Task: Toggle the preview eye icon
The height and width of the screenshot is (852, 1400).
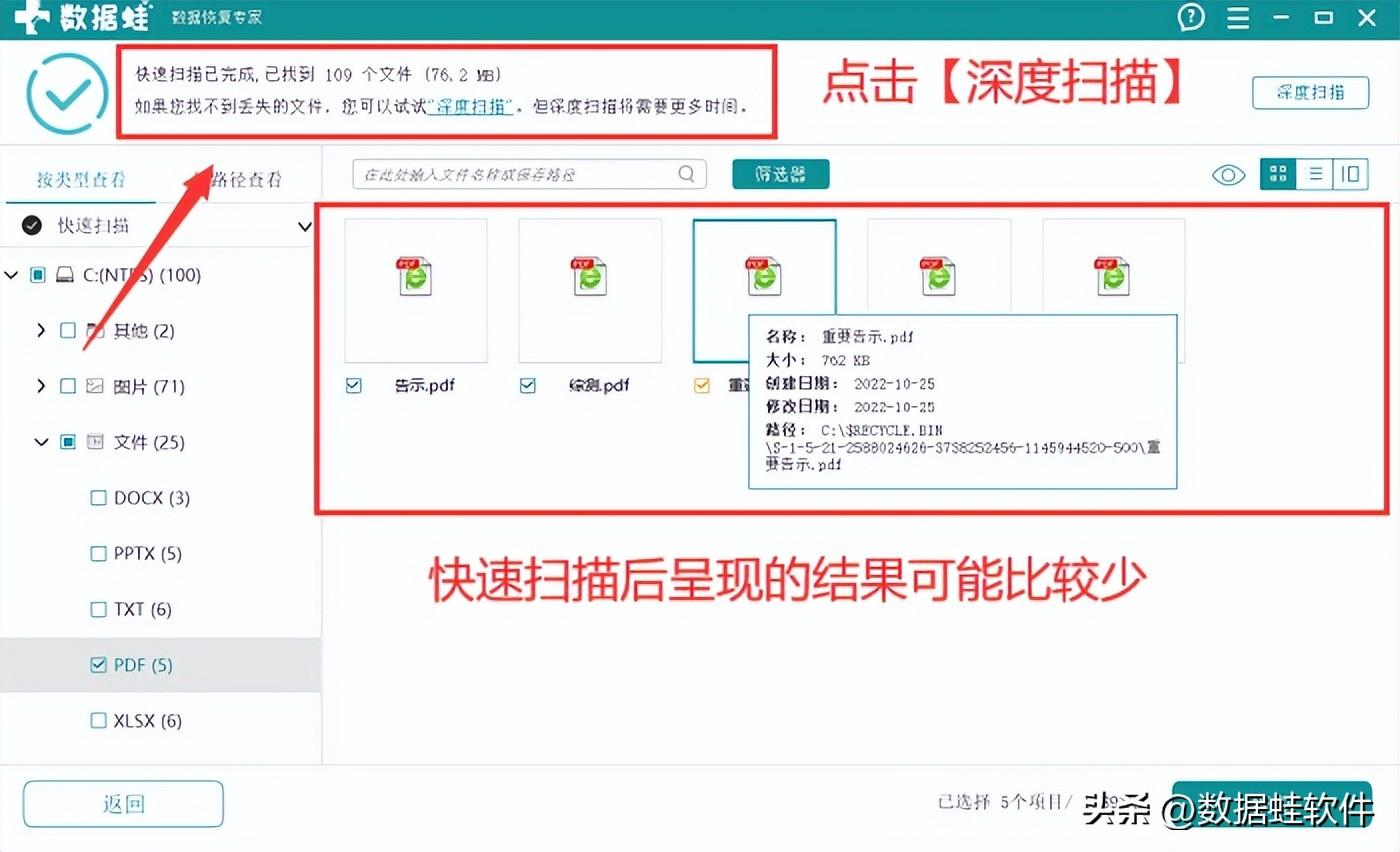Action: (x=1228, y=173)
